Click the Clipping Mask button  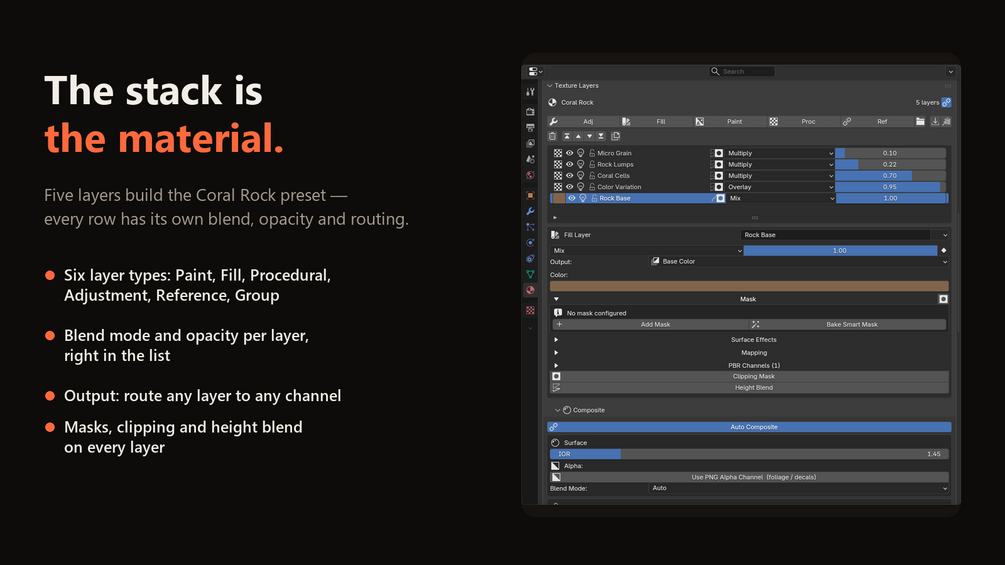[x=749, y=377]
